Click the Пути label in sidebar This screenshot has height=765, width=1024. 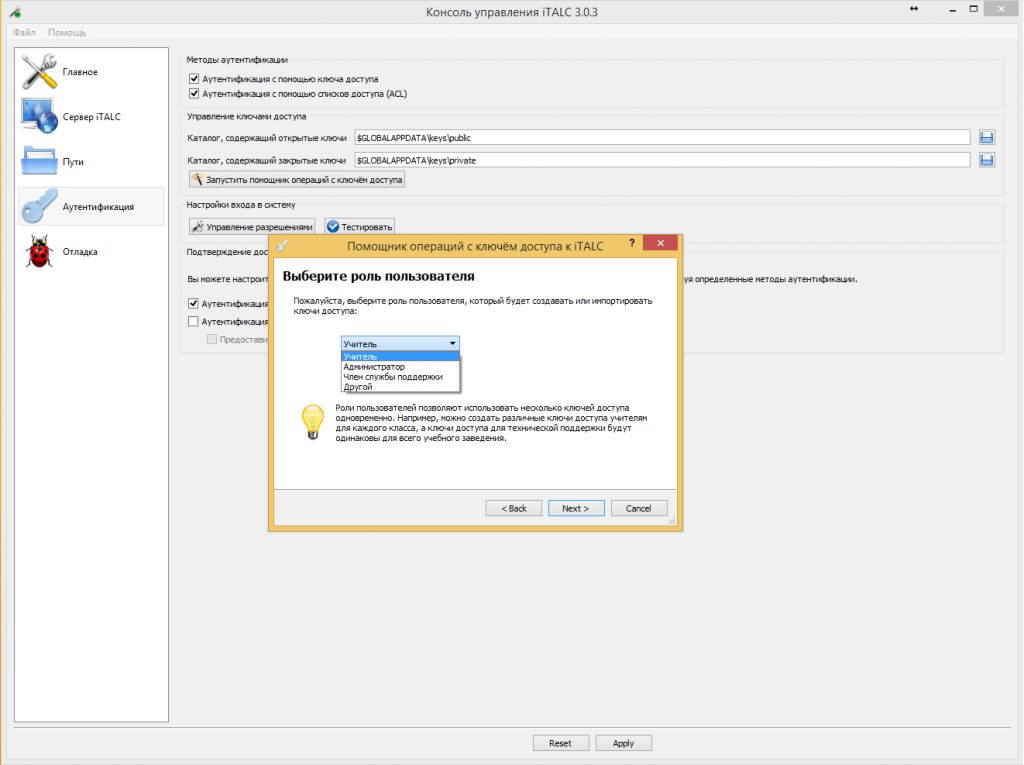(73, 162)
